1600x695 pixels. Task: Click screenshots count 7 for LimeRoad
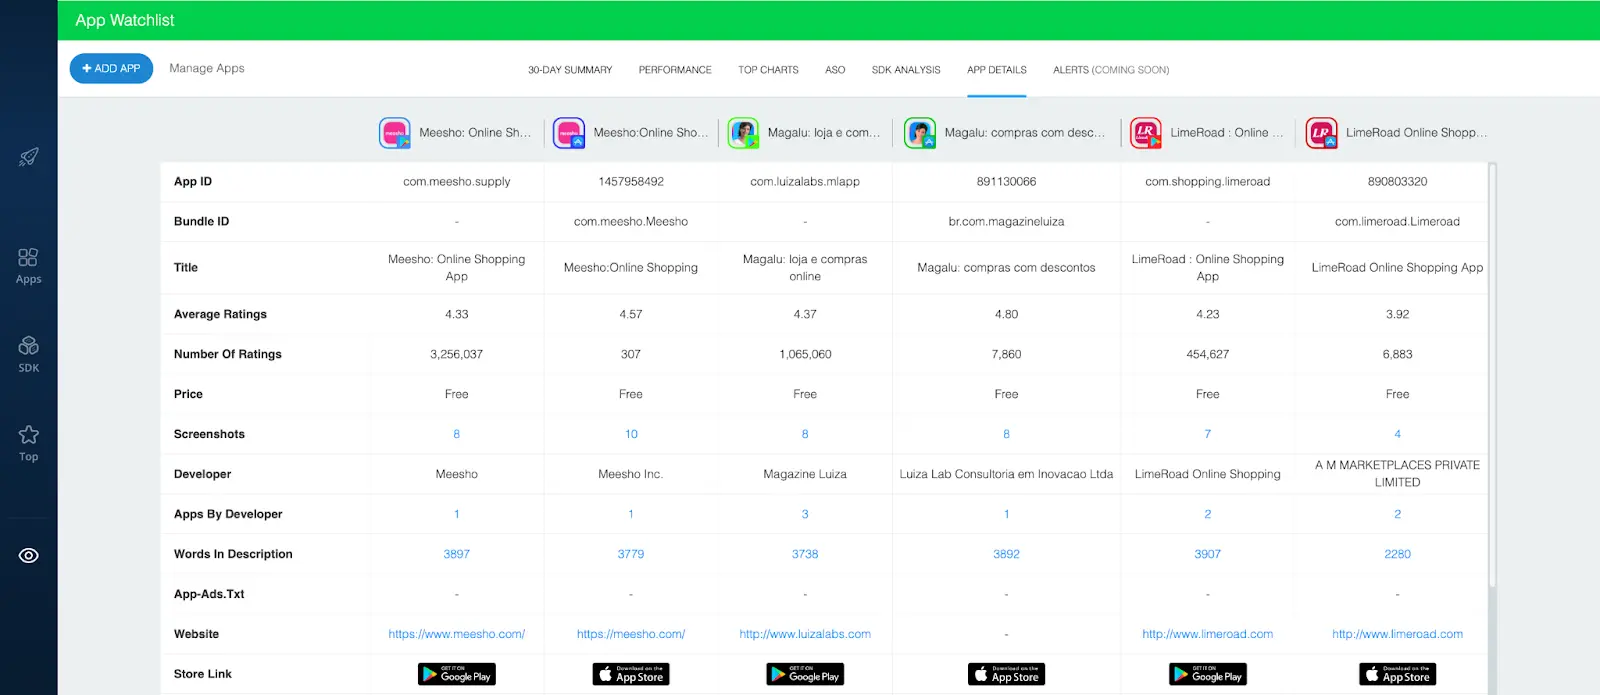[1208, 434]
